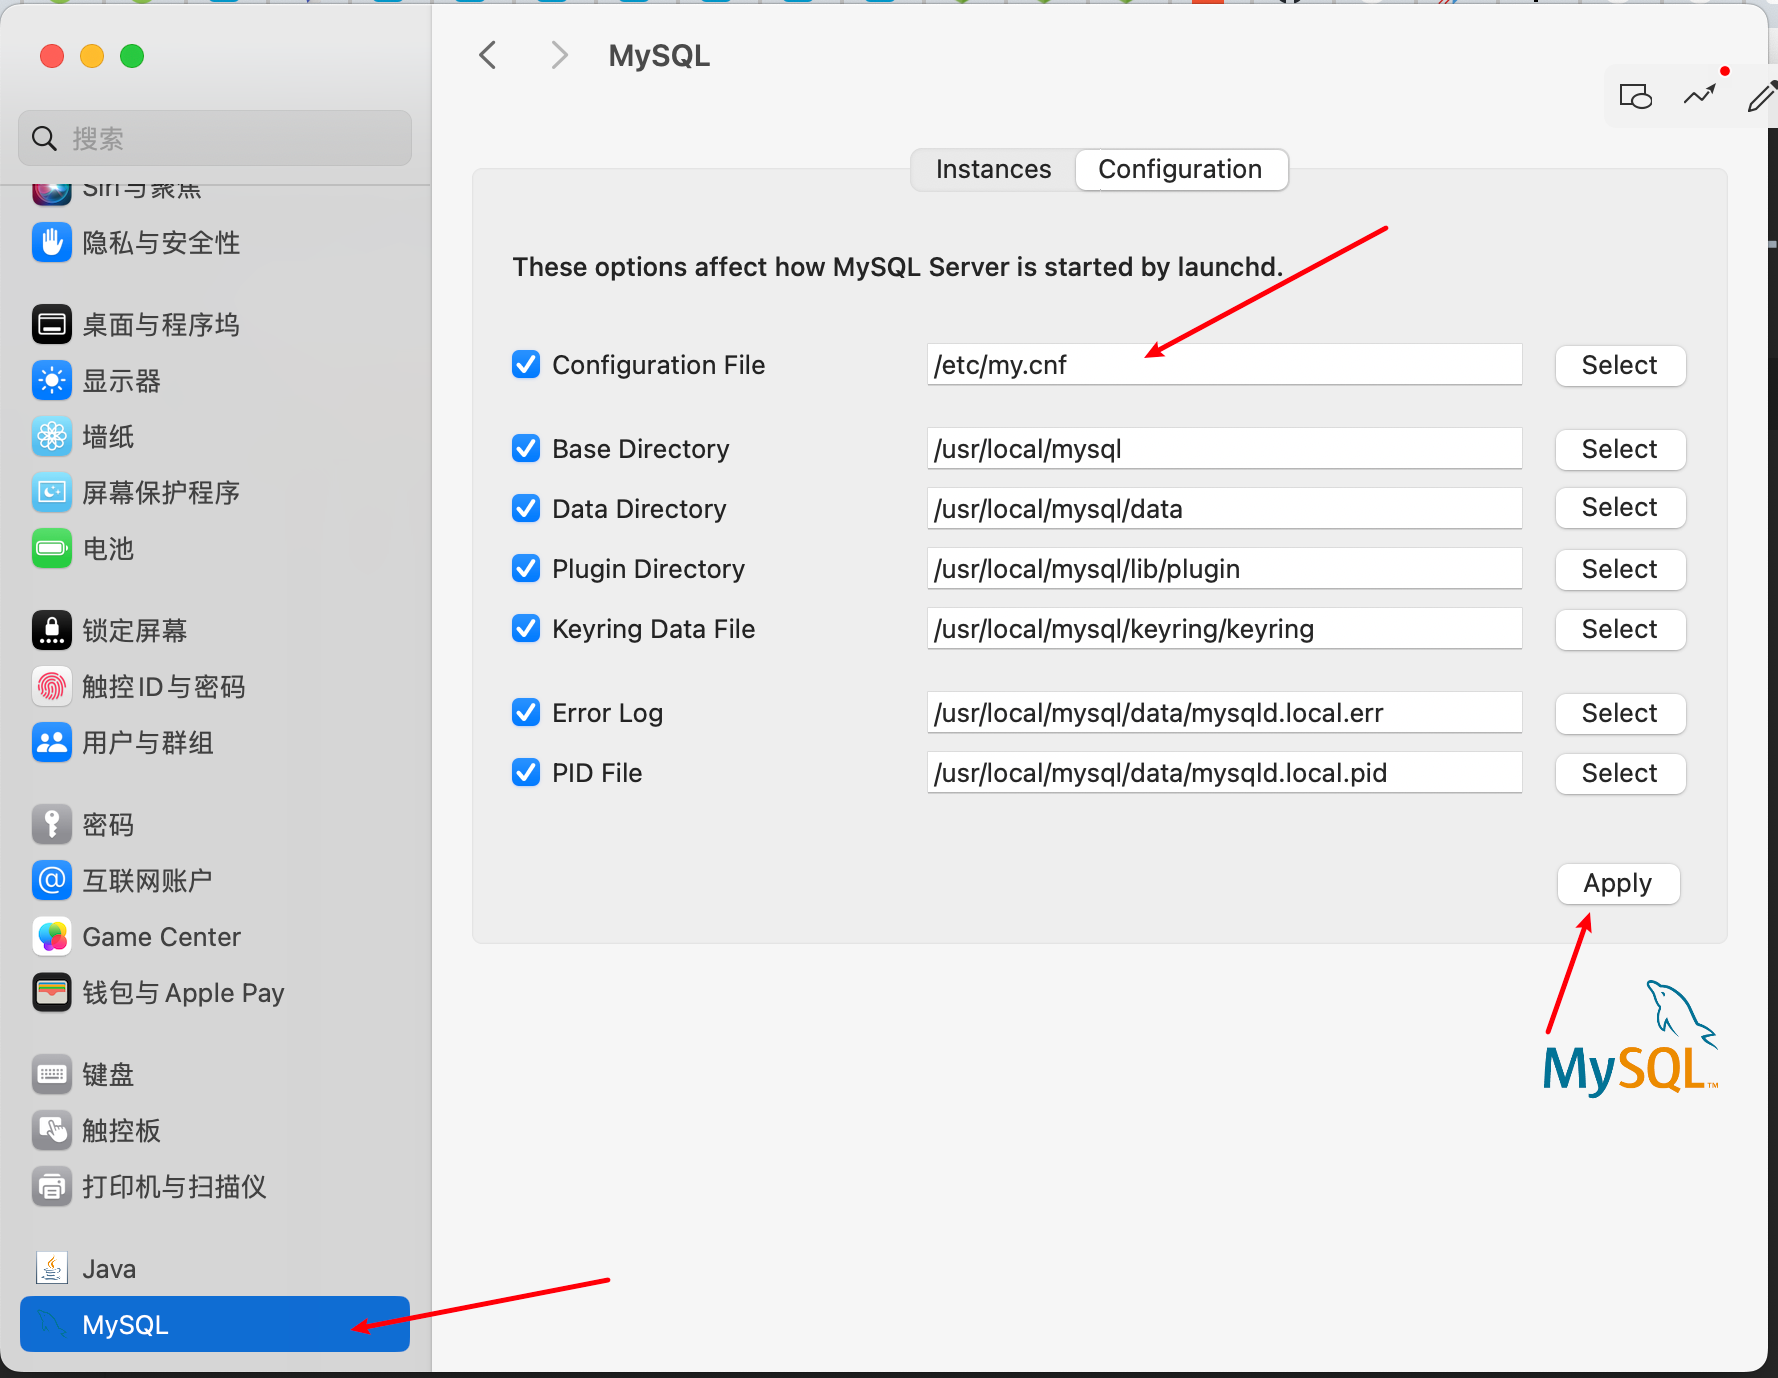Uncheck Data Directory checkbox
1778x1378 pixels.
(x=526, y=508)
